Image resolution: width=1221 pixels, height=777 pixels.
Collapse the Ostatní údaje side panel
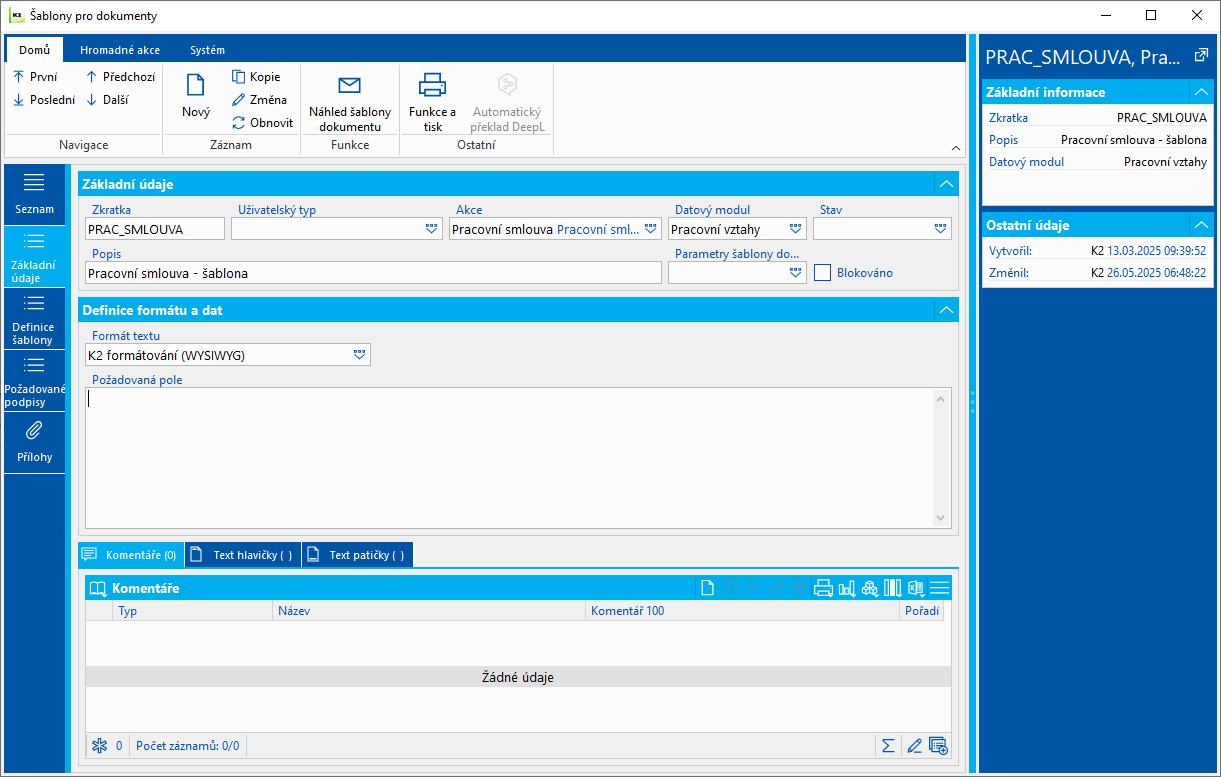coord(1201,225)
